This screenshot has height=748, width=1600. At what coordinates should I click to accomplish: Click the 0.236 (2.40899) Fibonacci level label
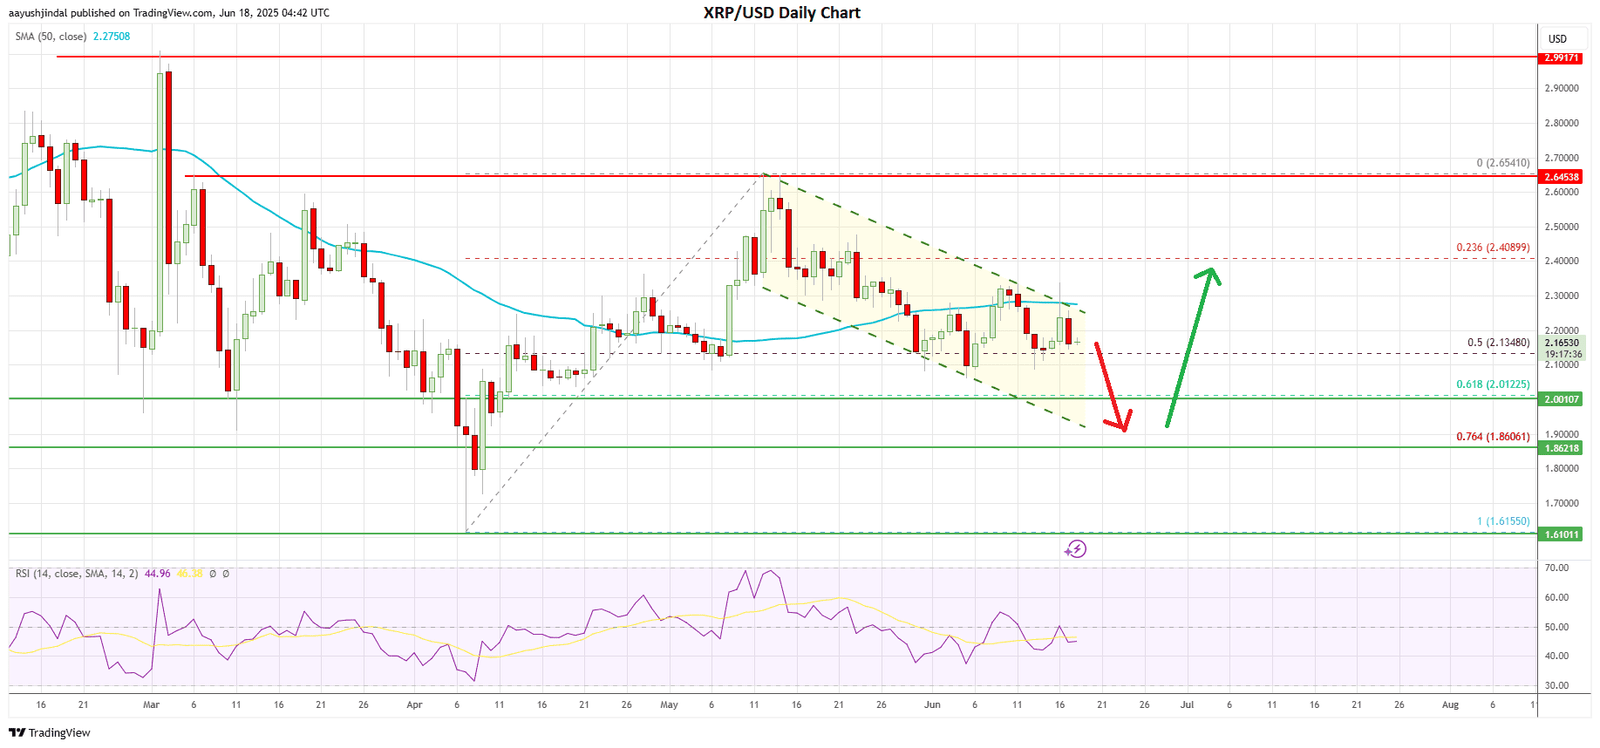(1492, 248)
